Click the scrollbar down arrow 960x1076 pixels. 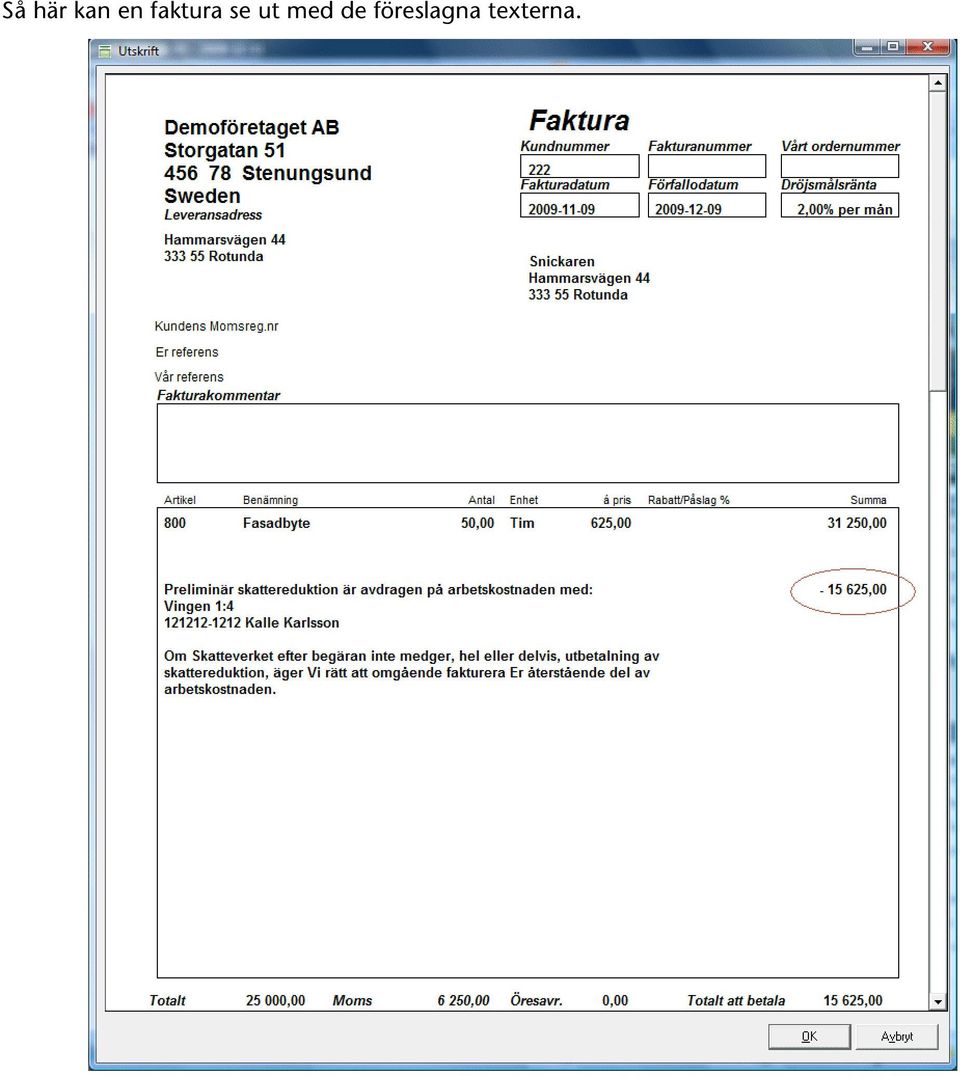[938, 1002]
